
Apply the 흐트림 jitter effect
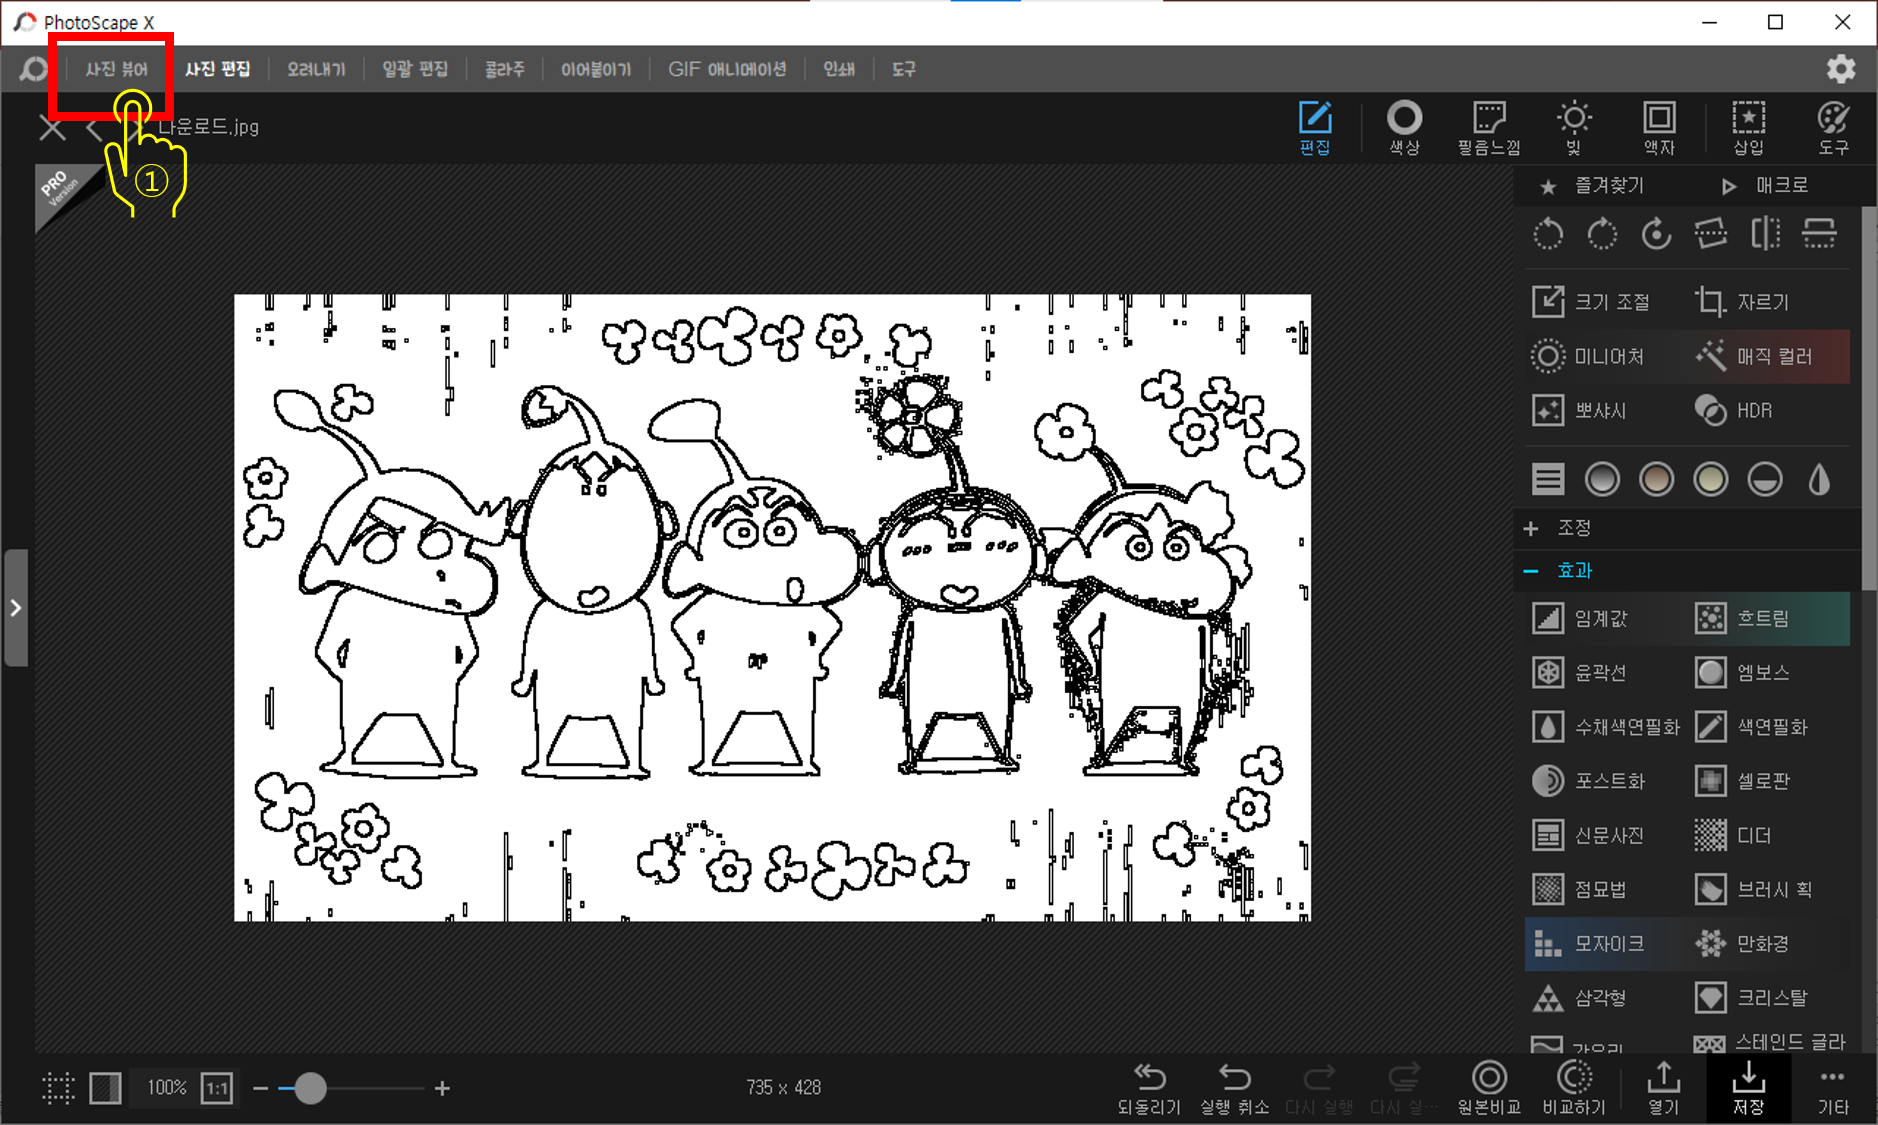(1742, 618)
